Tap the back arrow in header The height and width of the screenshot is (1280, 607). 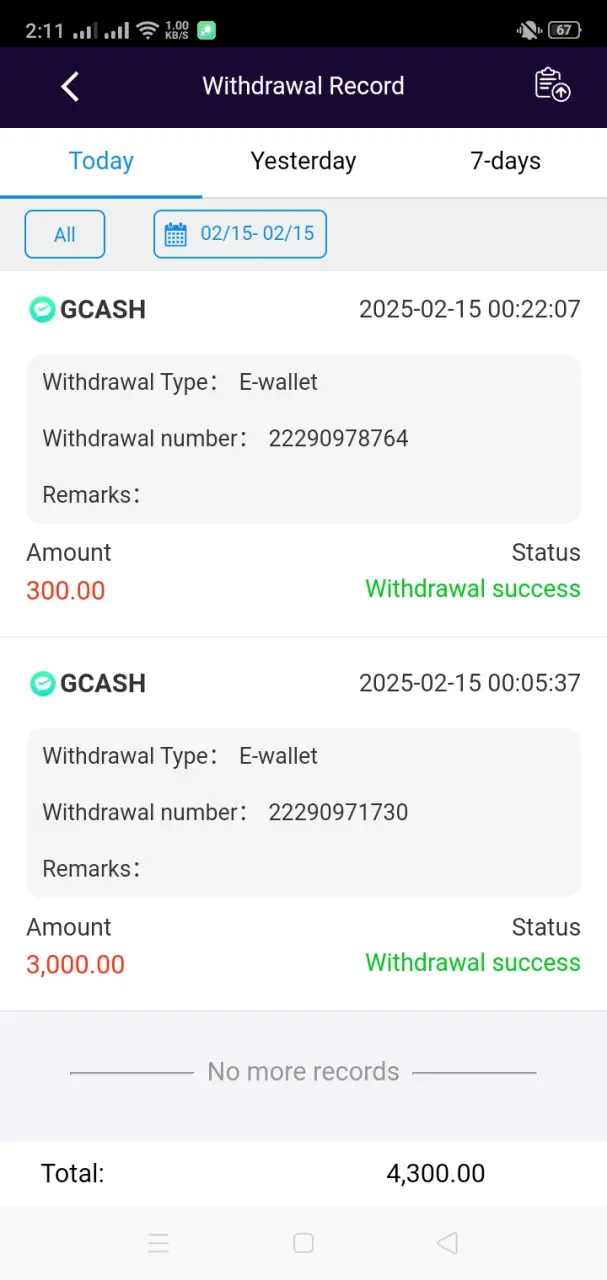point(70,86)
